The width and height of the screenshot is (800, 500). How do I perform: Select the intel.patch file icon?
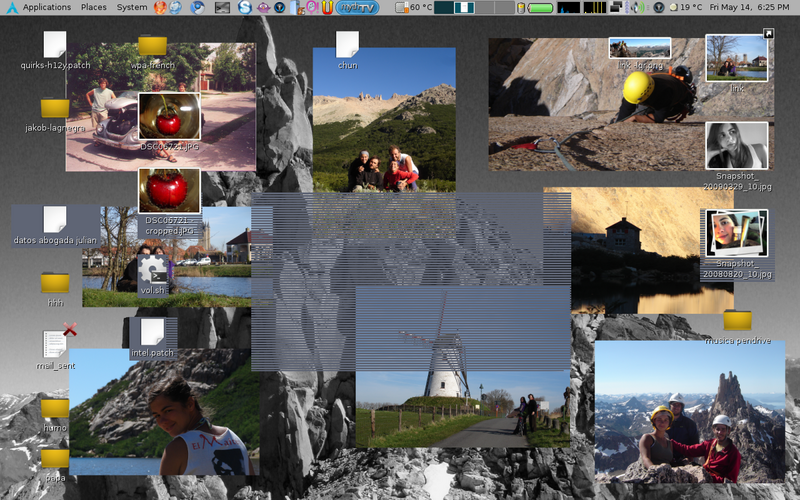point(152,332)
